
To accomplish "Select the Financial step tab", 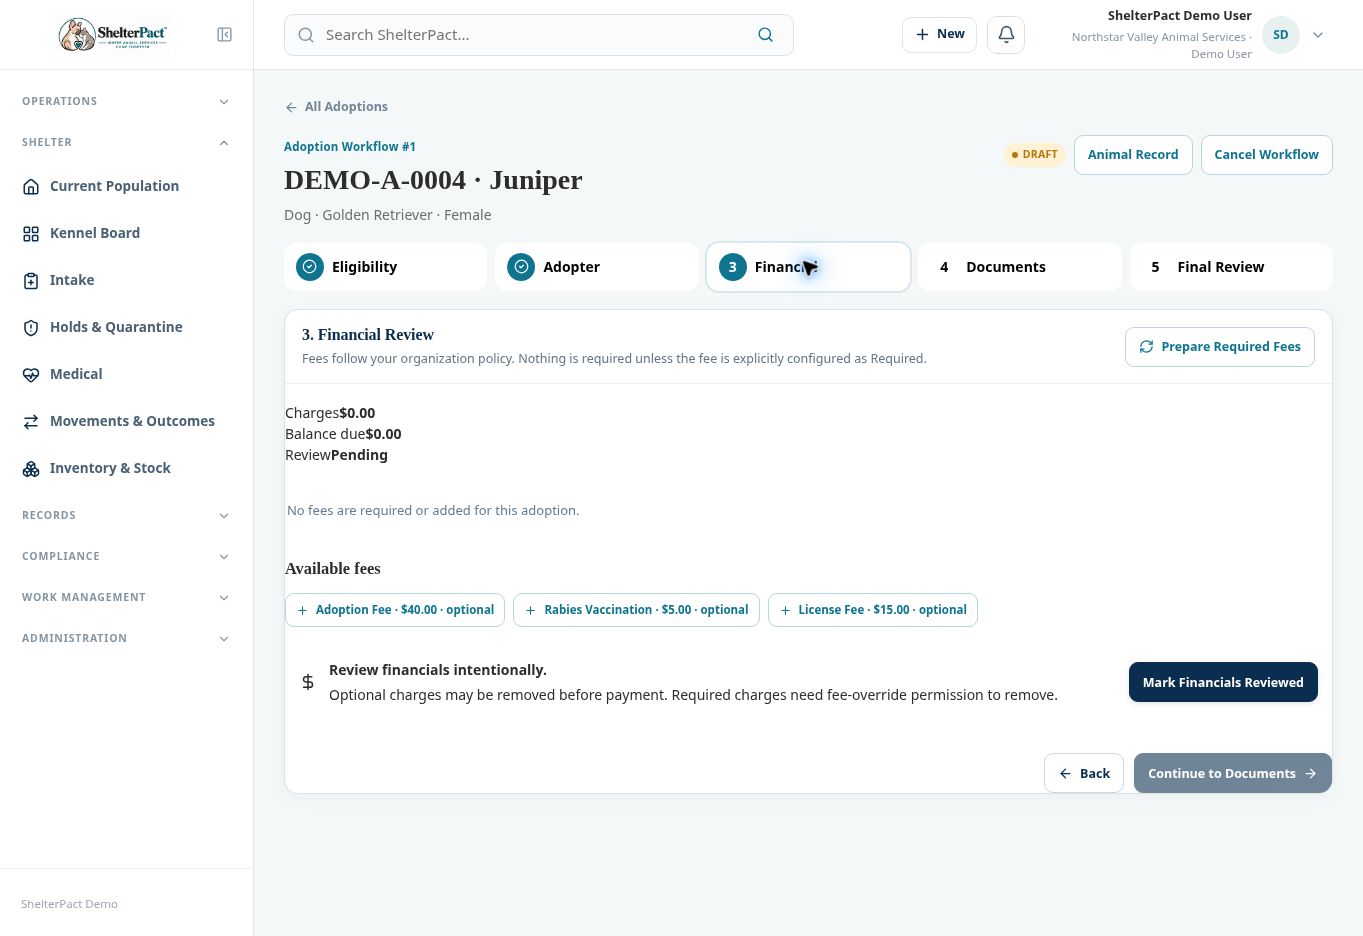I will [808, 267].
